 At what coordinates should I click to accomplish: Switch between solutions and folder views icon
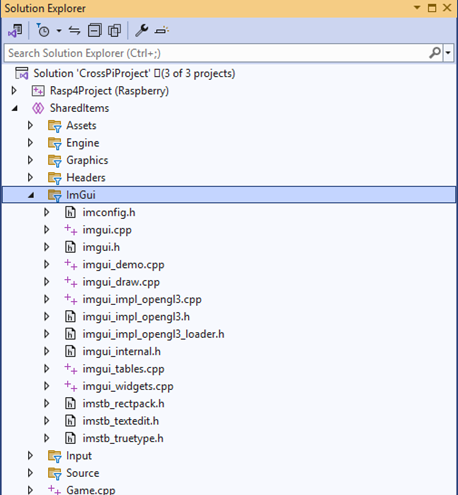15,31
